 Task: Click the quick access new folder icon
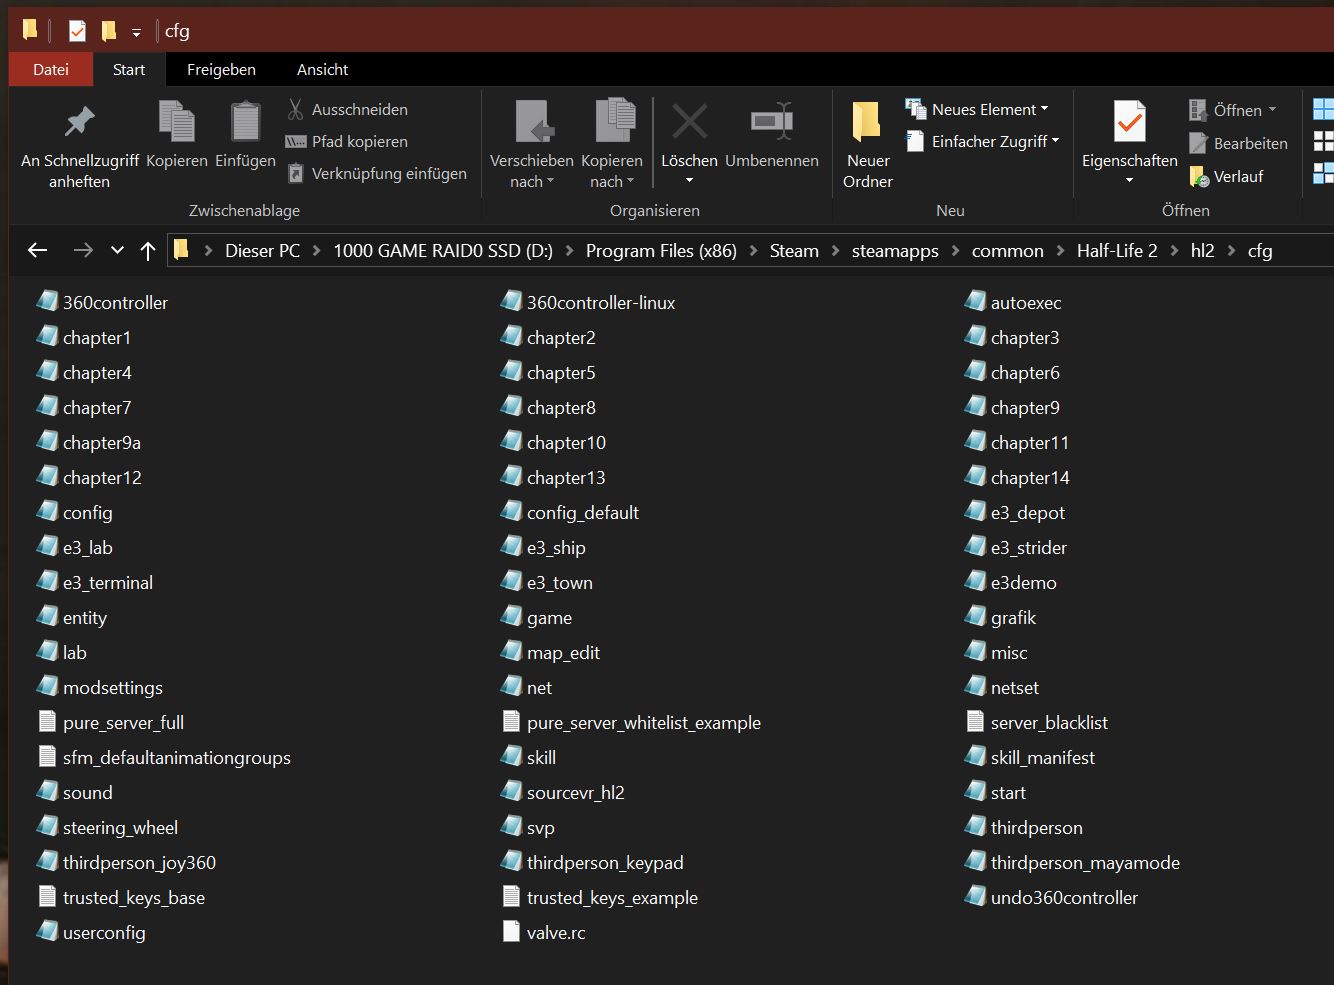click(108, 31)
